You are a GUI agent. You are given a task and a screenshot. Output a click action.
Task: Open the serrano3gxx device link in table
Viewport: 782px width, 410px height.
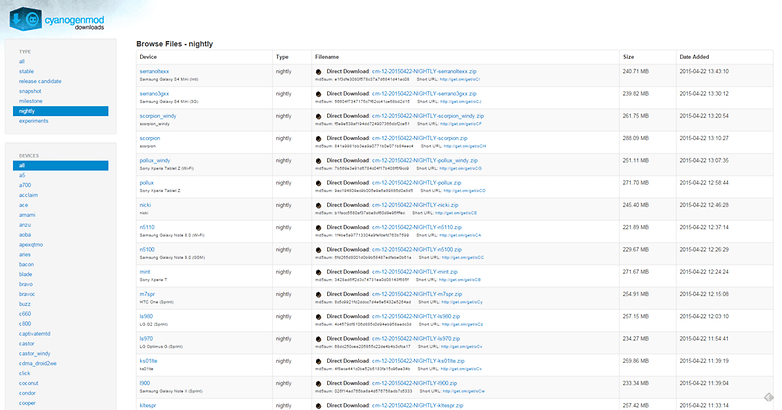click(x=154, y=94)
